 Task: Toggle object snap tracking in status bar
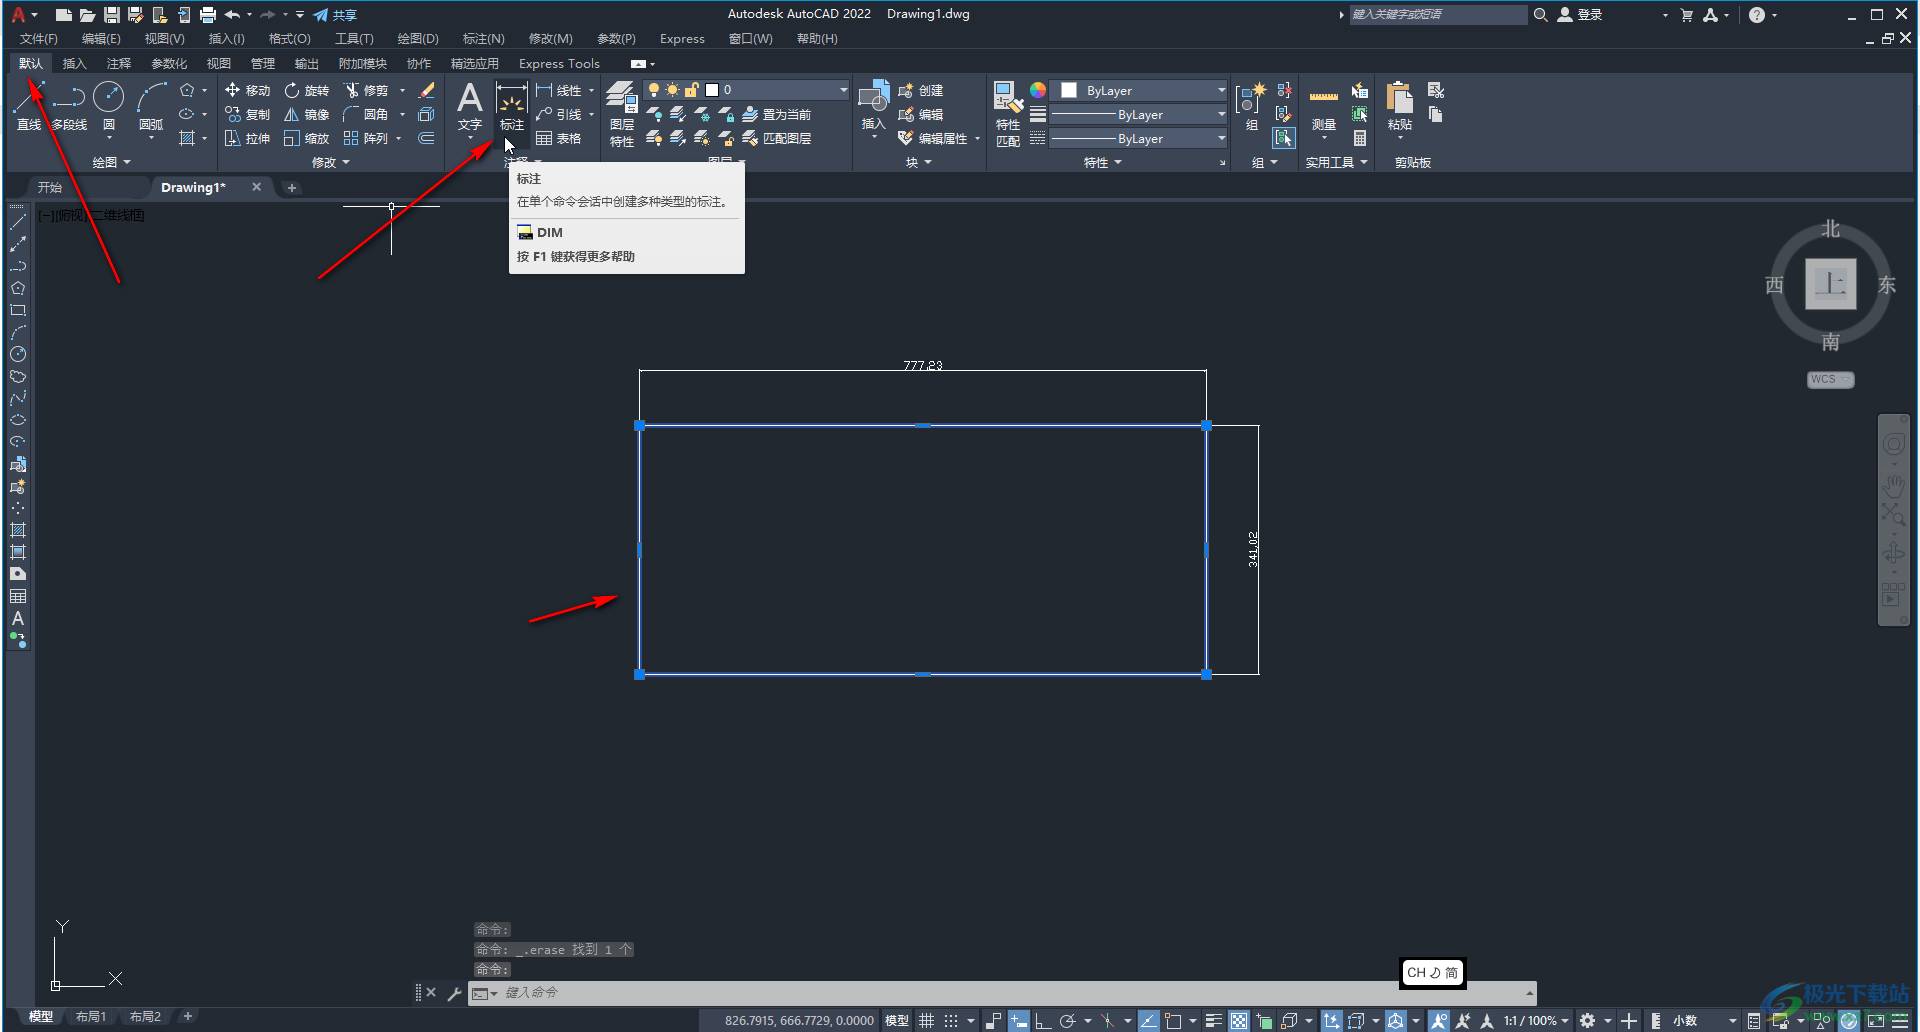click(x=1148, y=1021)
